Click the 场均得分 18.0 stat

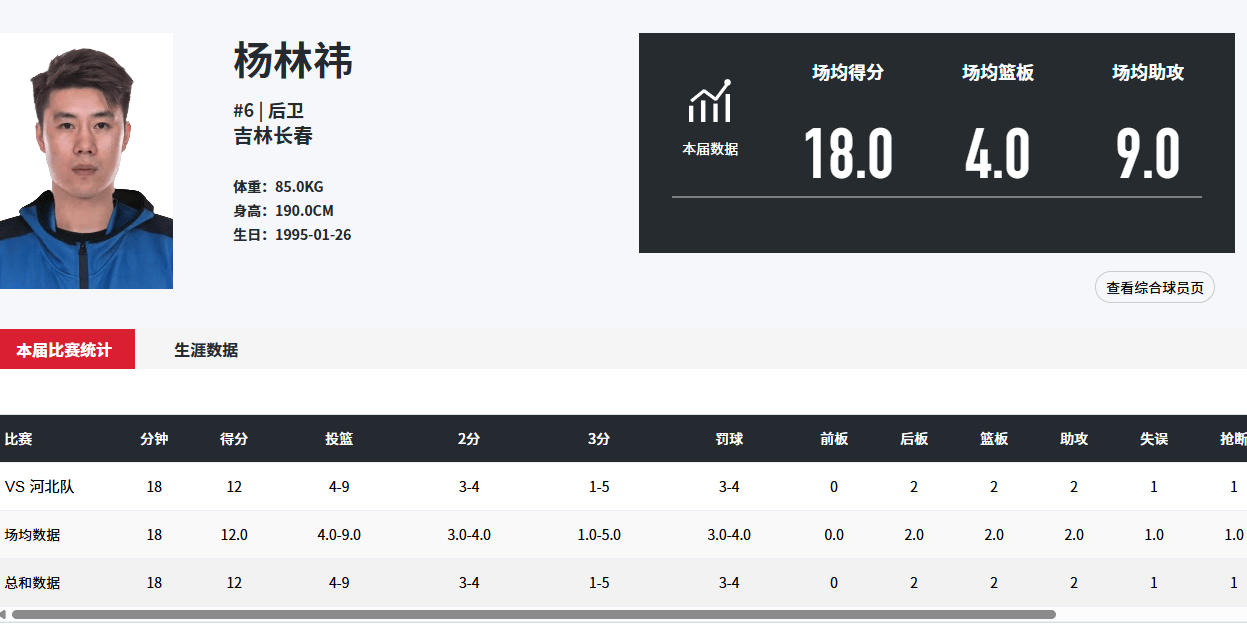click(848, 154)
